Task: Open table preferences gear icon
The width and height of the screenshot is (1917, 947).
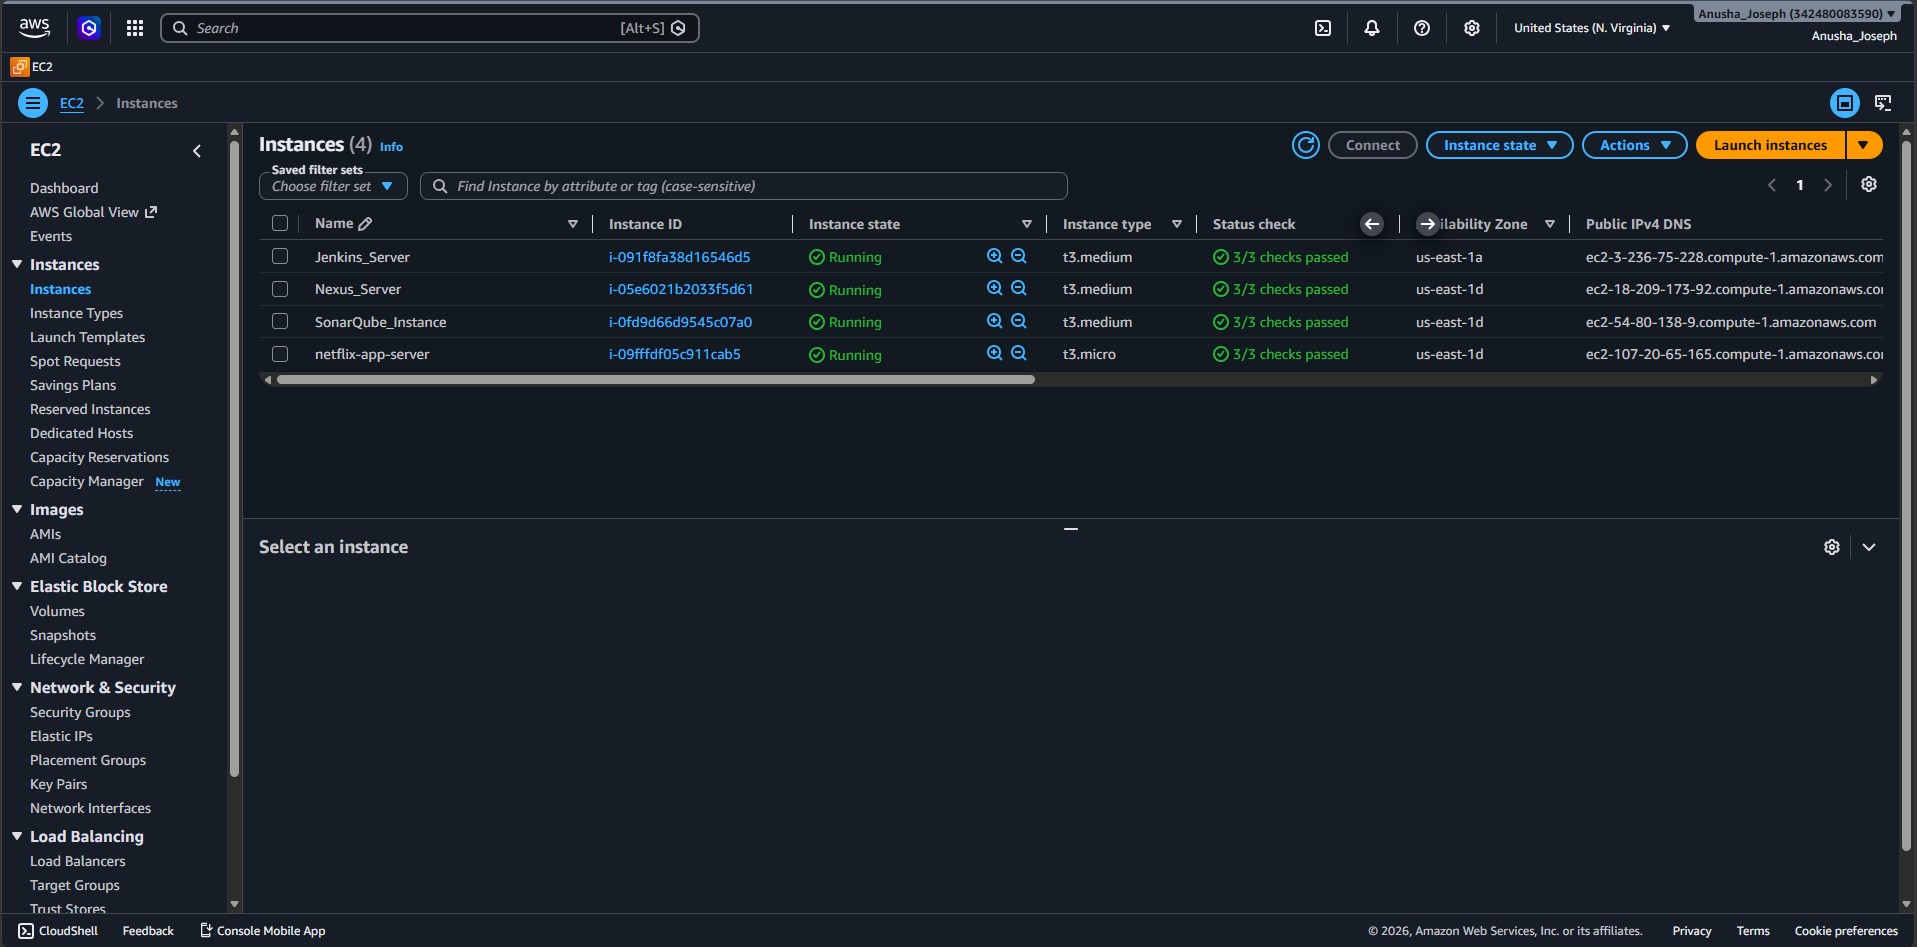Action: (x=1869, y=184)
